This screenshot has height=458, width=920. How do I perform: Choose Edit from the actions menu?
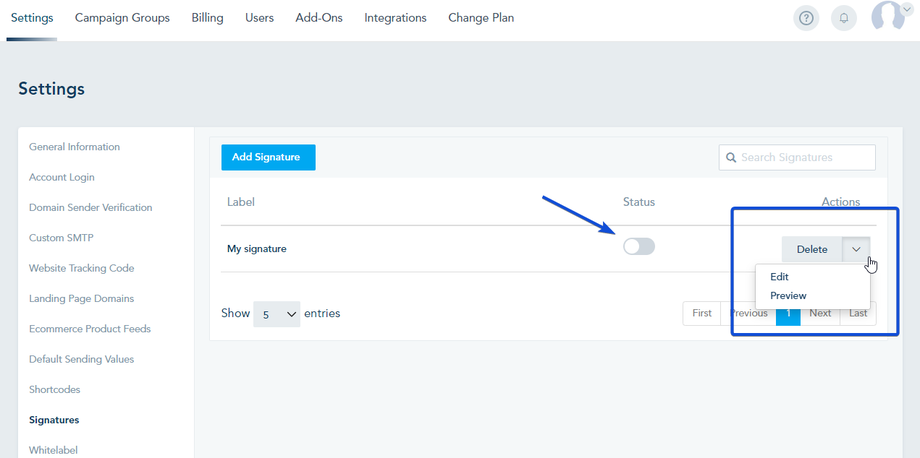point(780,277)
